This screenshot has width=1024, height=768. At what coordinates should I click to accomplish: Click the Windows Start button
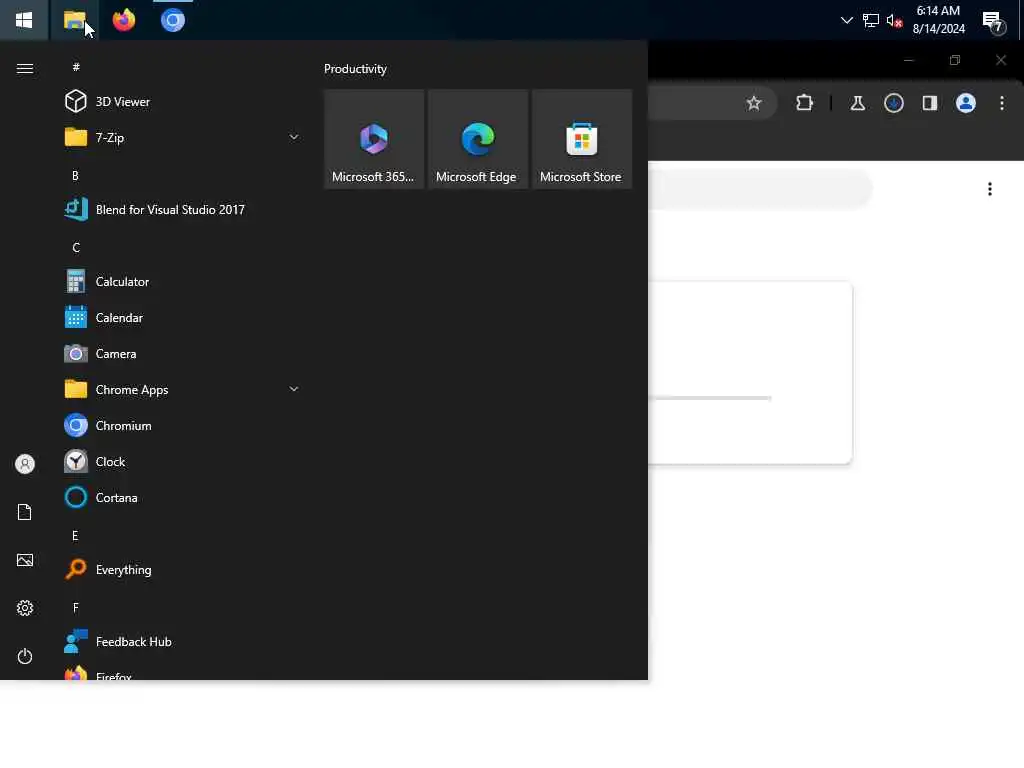(24, 20)
